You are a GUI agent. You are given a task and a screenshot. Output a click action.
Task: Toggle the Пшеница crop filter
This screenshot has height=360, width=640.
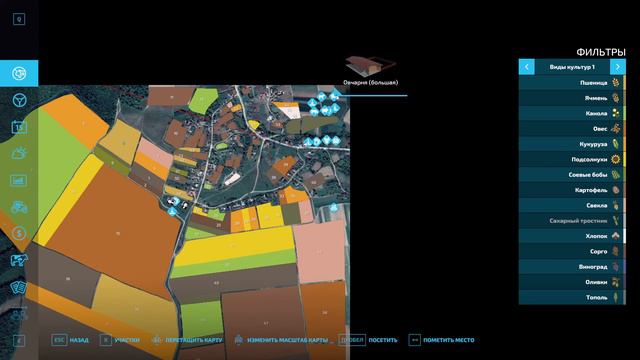coord(572,83)
